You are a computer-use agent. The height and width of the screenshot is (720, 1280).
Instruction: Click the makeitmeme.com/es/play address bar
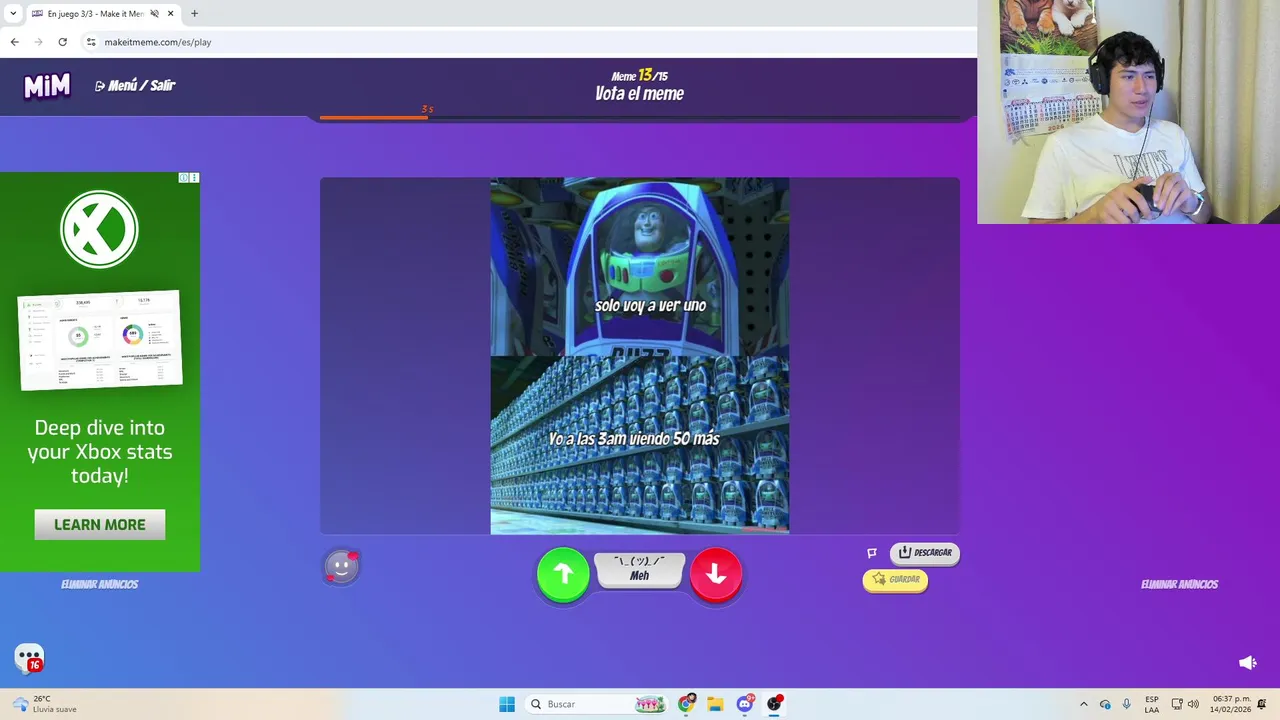[530, 42]
